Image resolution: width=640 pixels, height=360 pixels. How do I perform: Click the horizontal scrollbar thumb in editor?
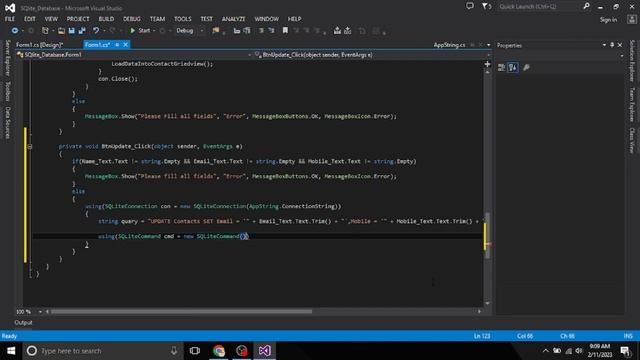181,312
